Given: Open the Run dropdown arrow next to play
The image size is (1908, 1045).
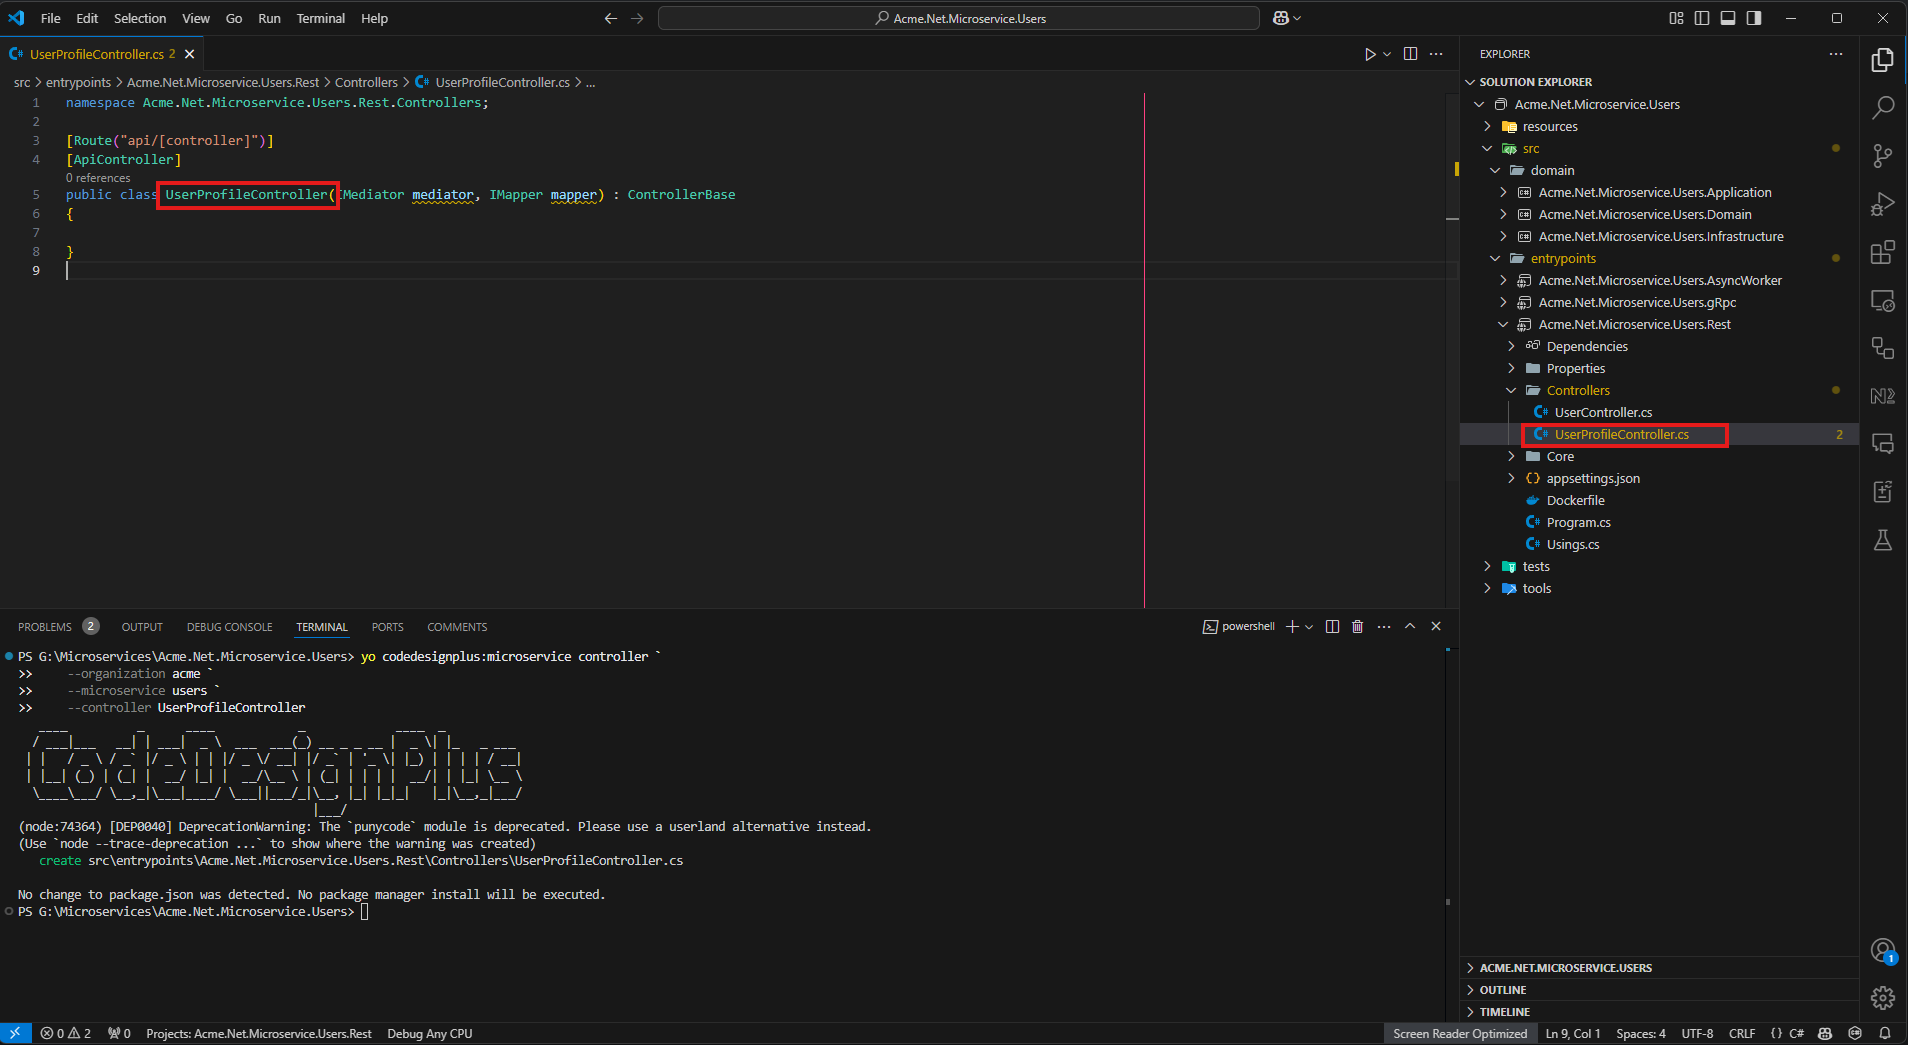Looking at the screenshot, I should pyautogui.click(x=1387, y=54).
